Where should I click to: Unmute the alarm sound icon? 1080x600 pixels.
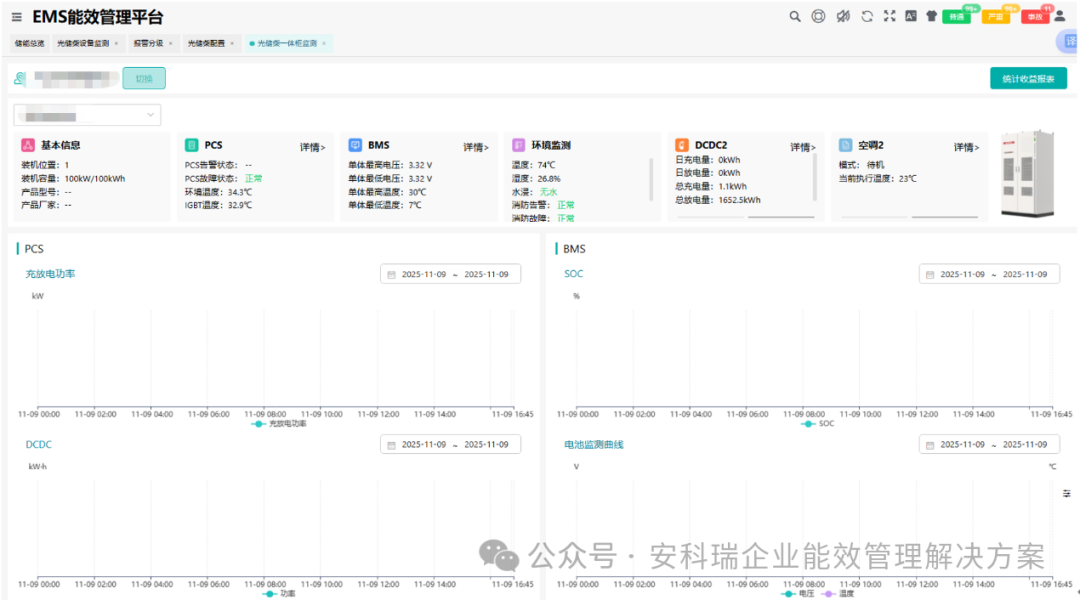click(843, 17)
